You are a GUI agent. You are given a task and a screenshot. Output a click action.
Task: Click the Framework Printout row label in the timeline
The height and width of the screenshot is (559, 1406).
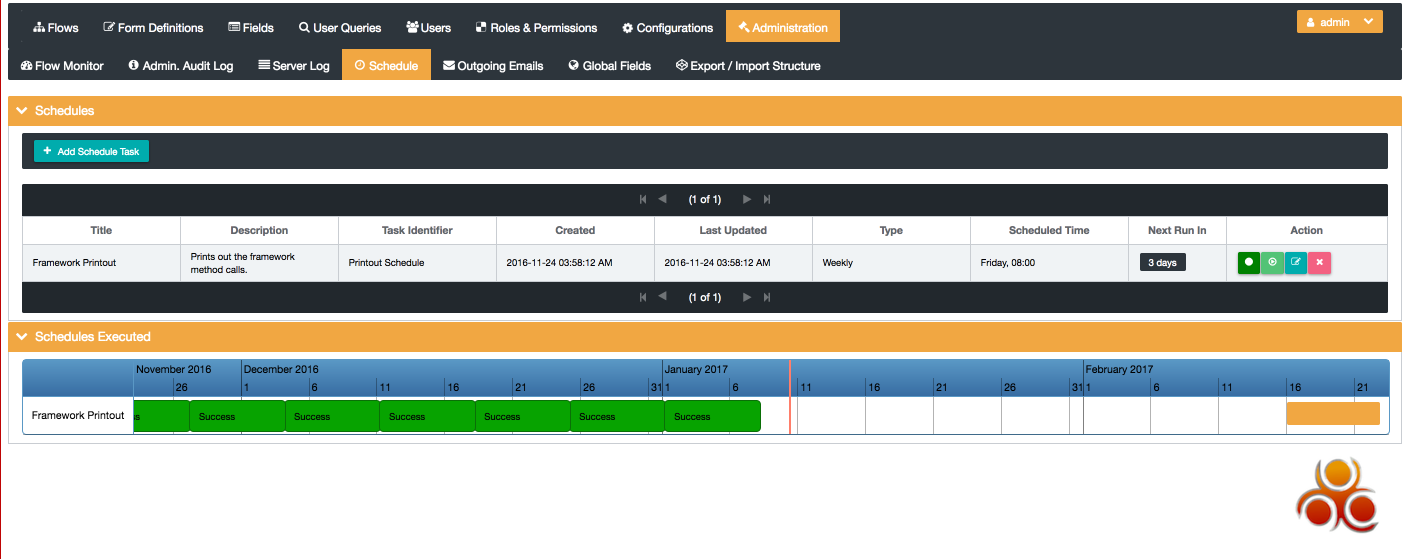point(78,415)
